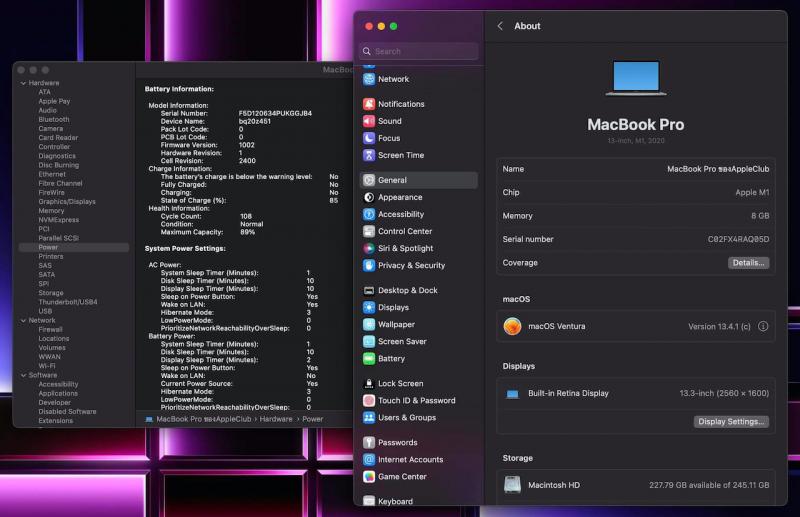Image resolution: width=800 pixels, height=517 pixels.
Task: Click Built-in Retina Display row
Action: coord(636,393)
